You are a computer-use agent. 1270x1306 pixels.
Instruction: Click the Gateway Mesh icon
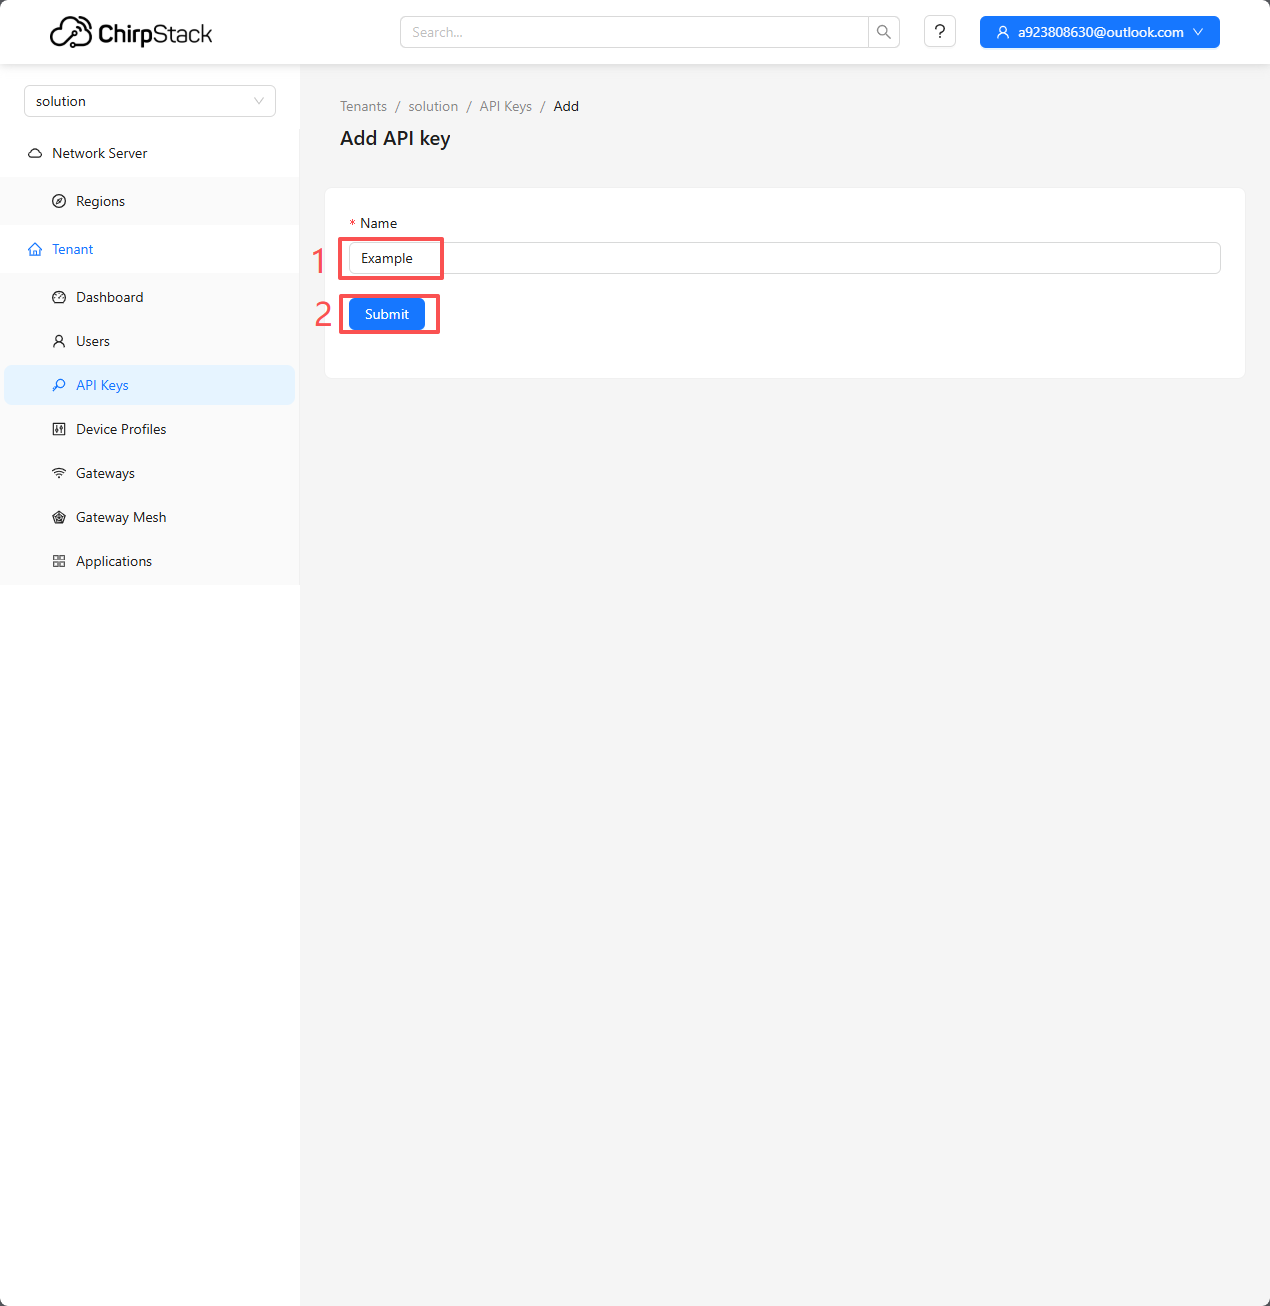tap(59, 517)
